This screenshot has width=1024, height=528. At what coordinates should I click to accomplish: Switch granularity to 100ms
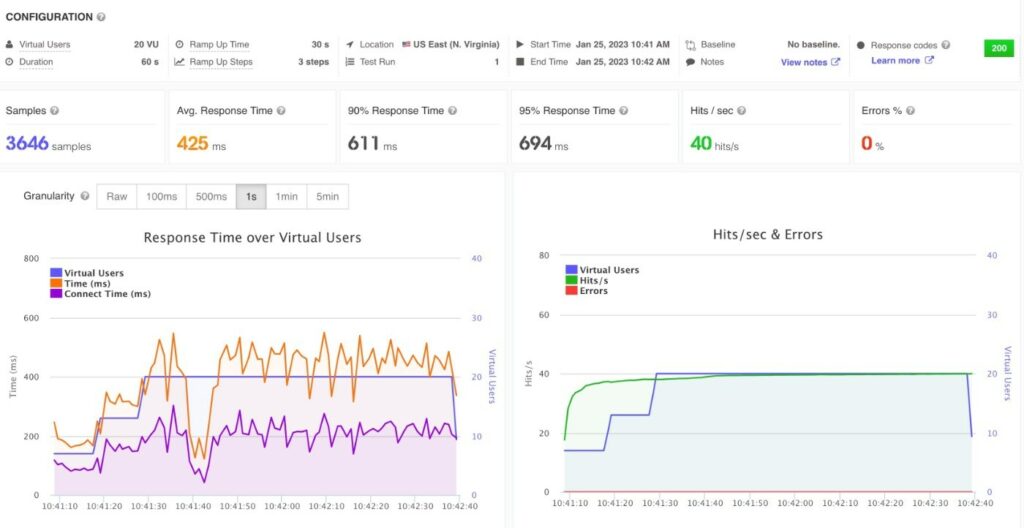(161, 197)
